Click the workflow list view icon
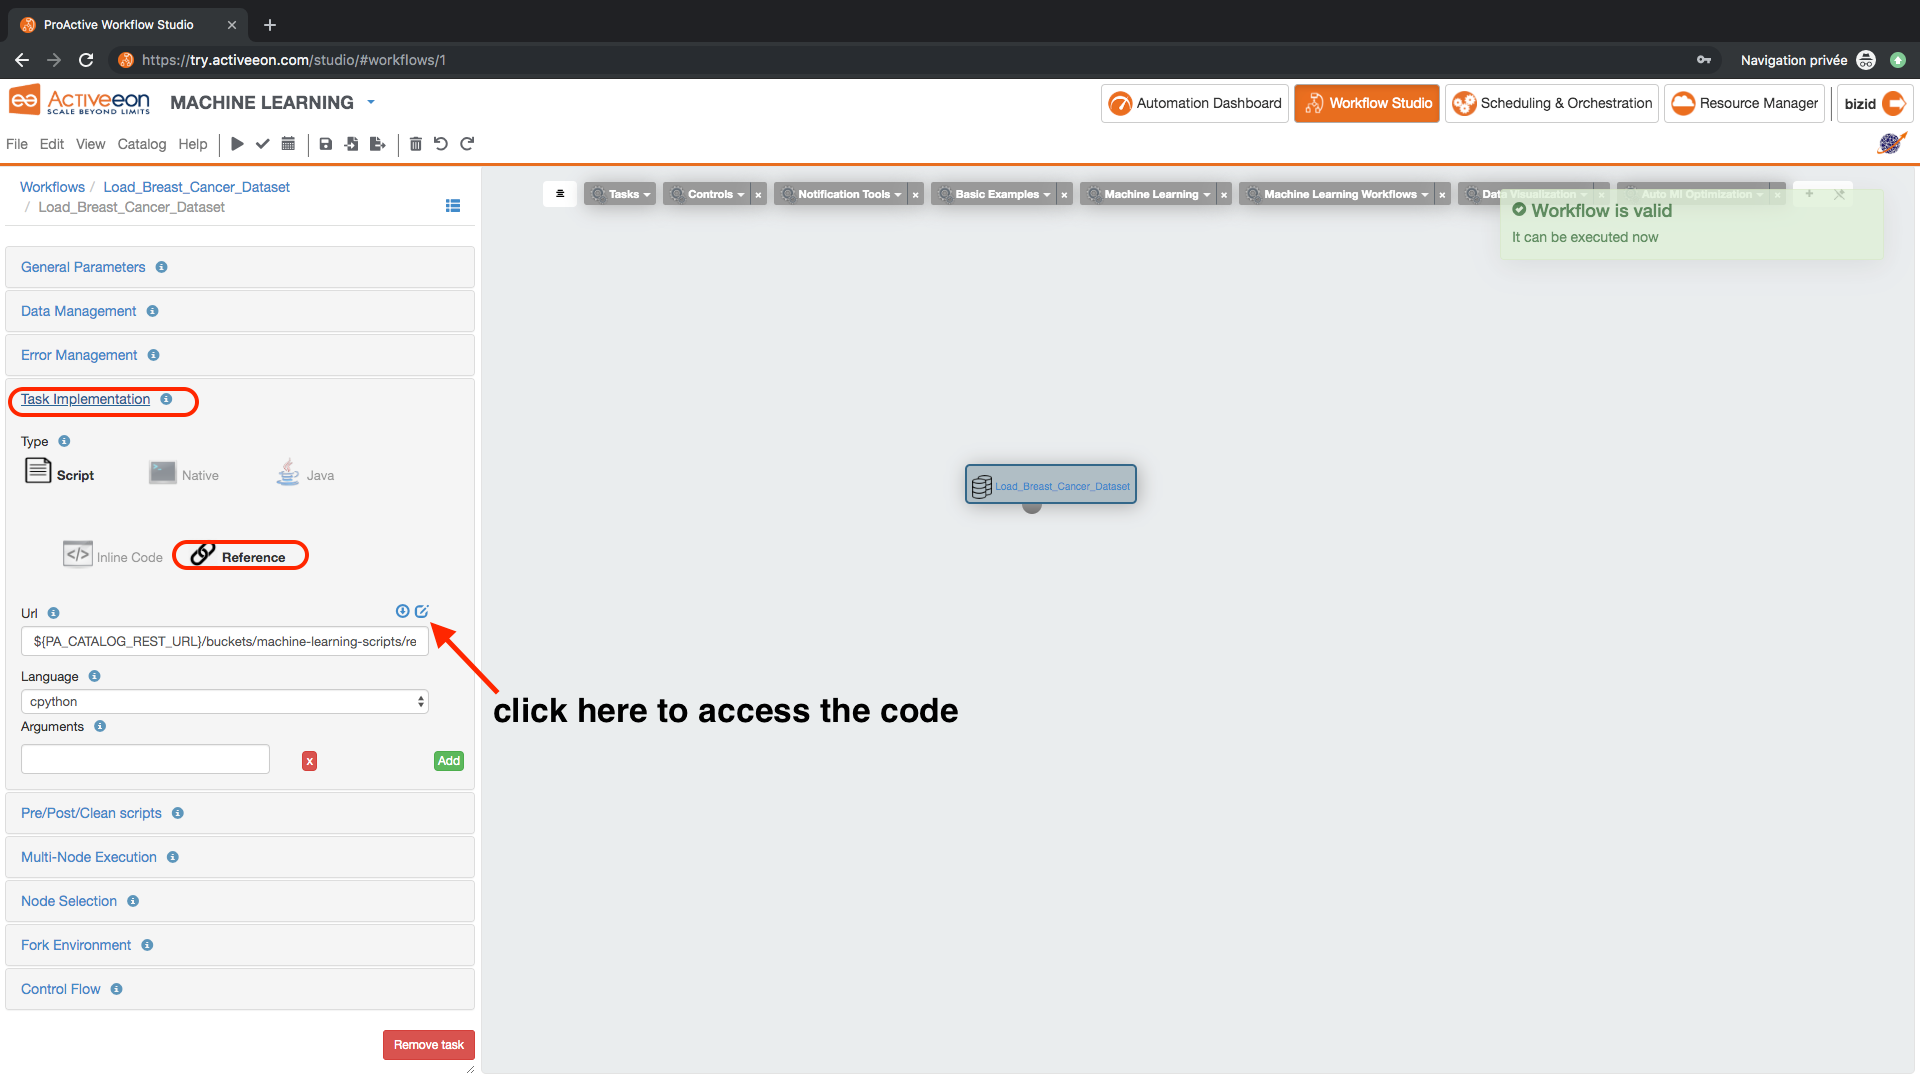The width and height of the screenshot is (1920, 1080). 454,204
